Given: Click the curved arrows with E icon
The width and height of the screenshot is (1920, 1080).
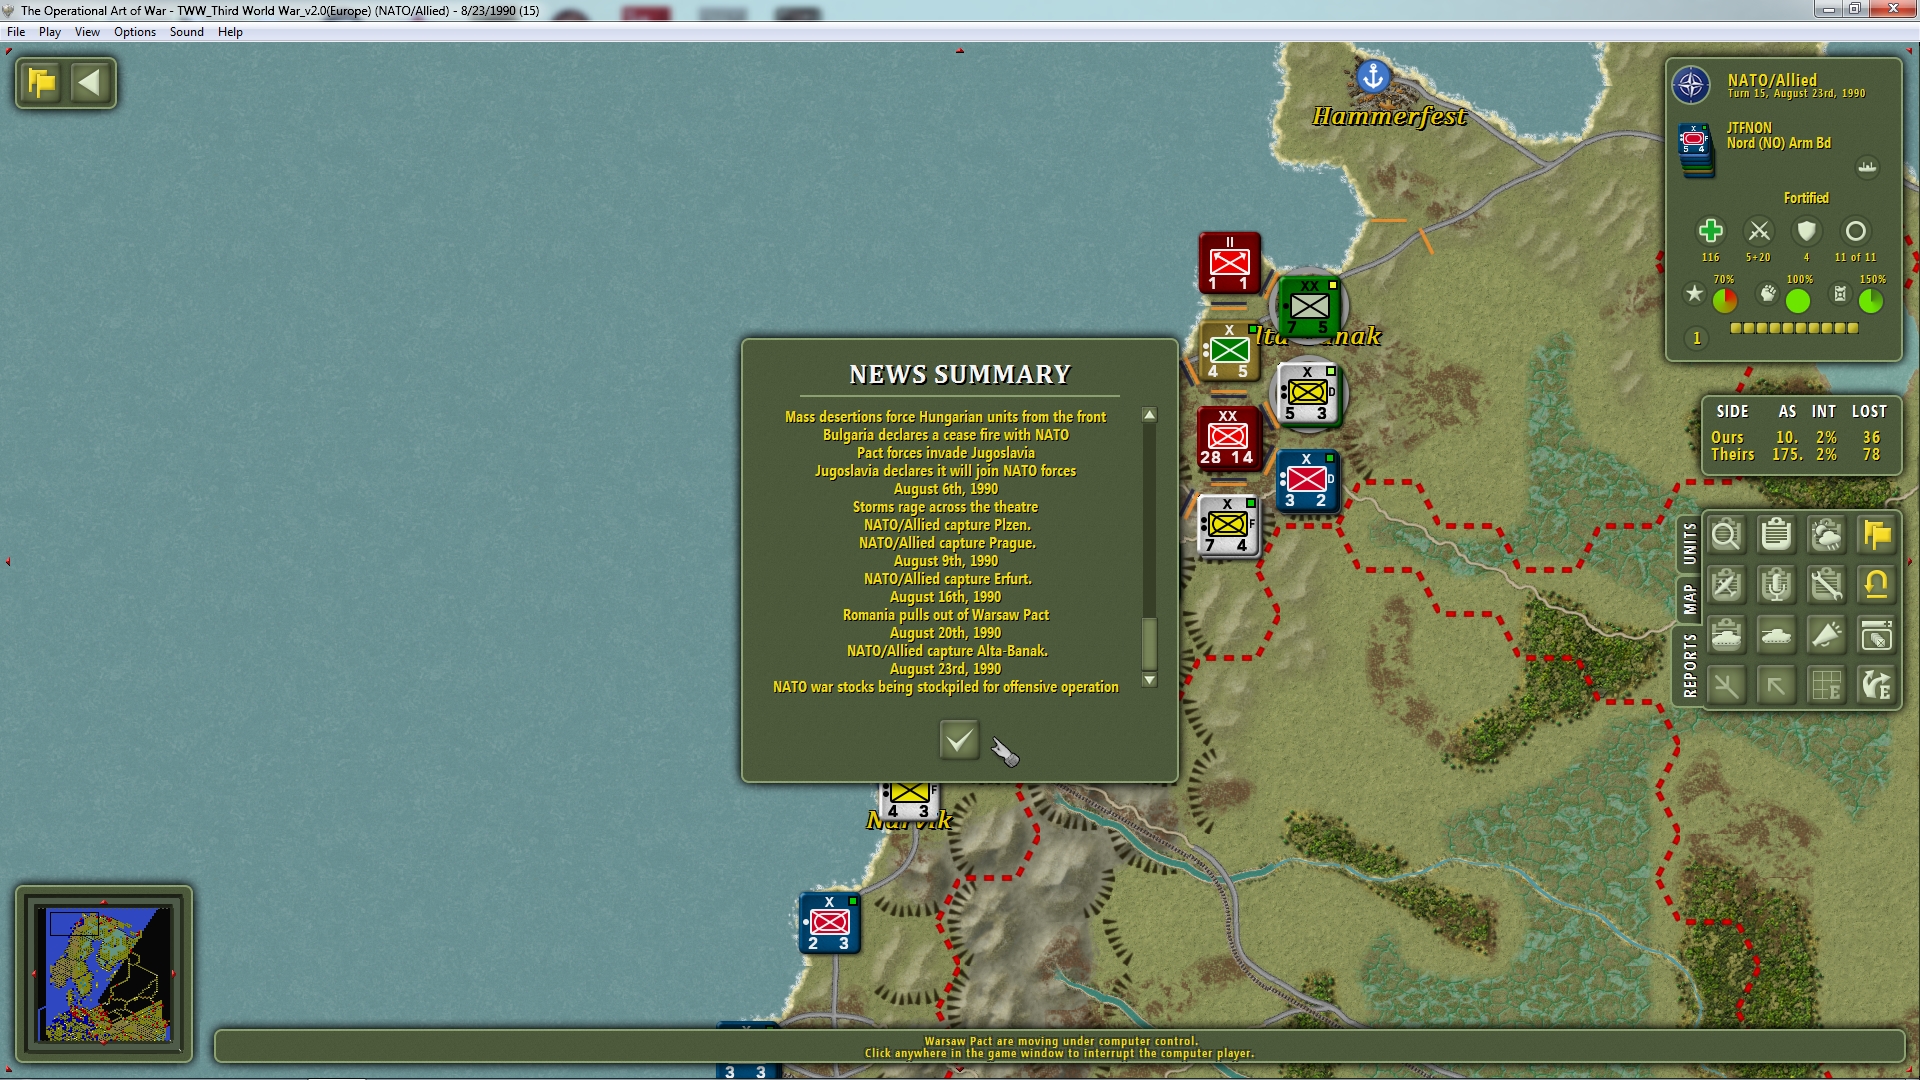Looking at the screenshot, I should (x=1876, y=686).
